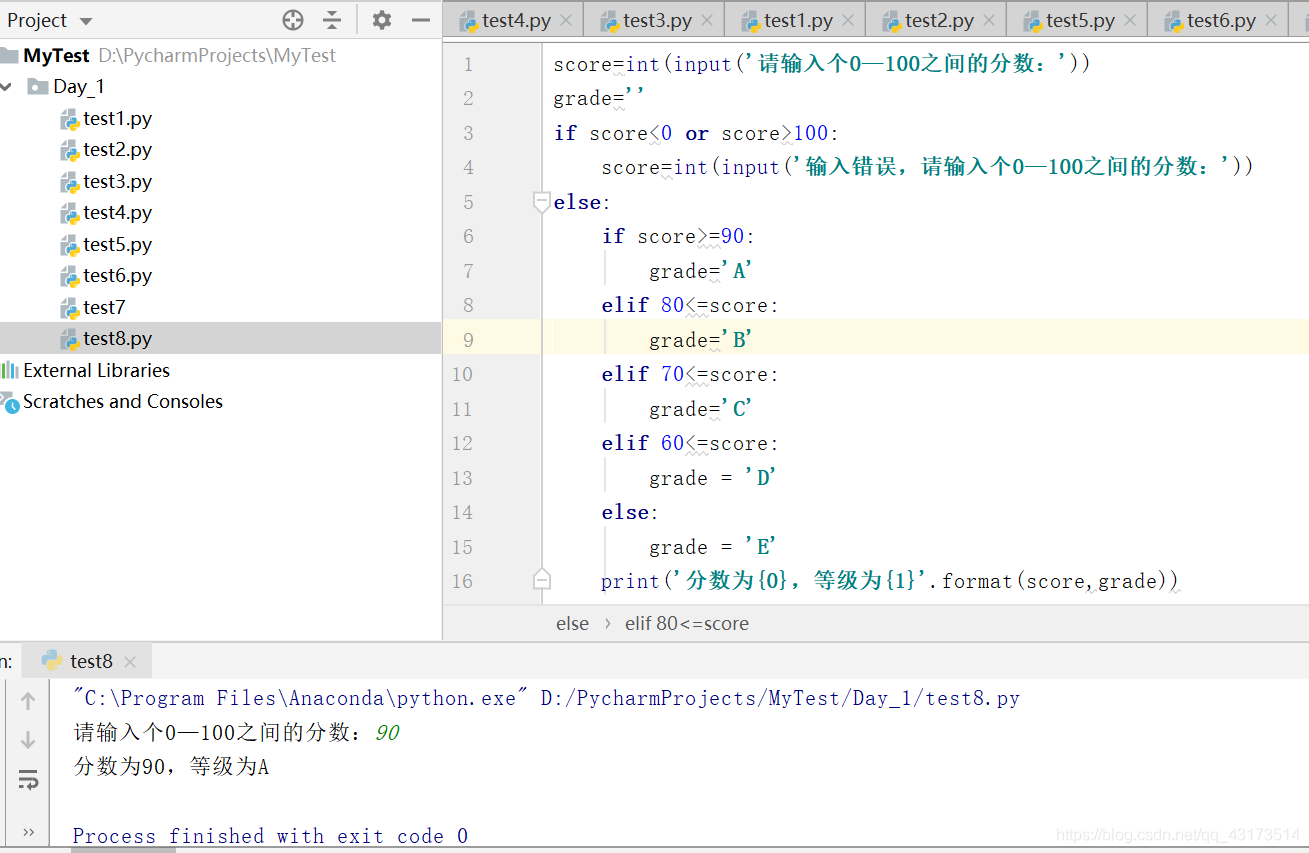Collapse the else block fold marker on line 5
The image size is (1309, 853).
541,202
